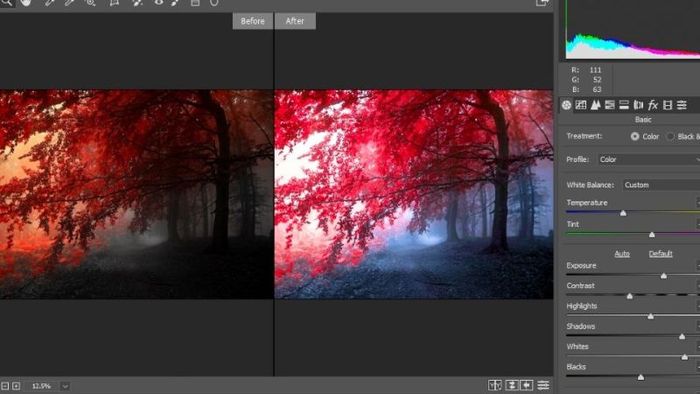Click the After preview image

[x=414, y=195]
